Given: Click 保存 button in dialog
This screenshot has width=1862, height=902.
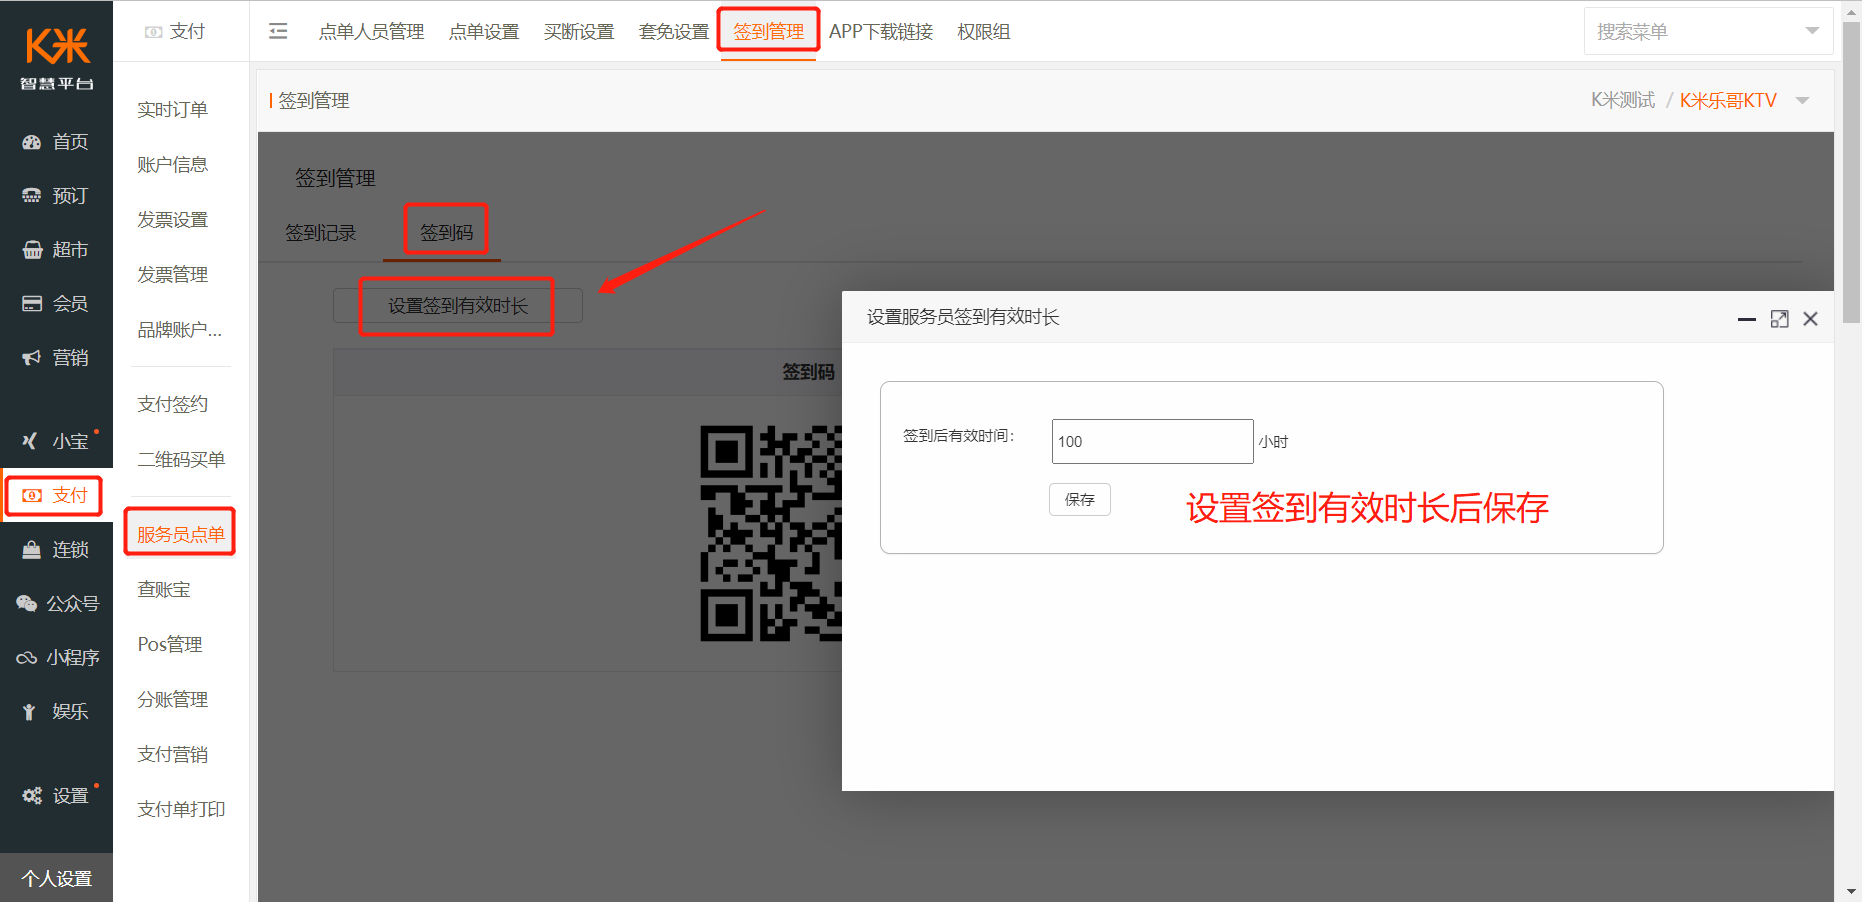Looking at the screenshot, I should click(x=1080, y=499).
